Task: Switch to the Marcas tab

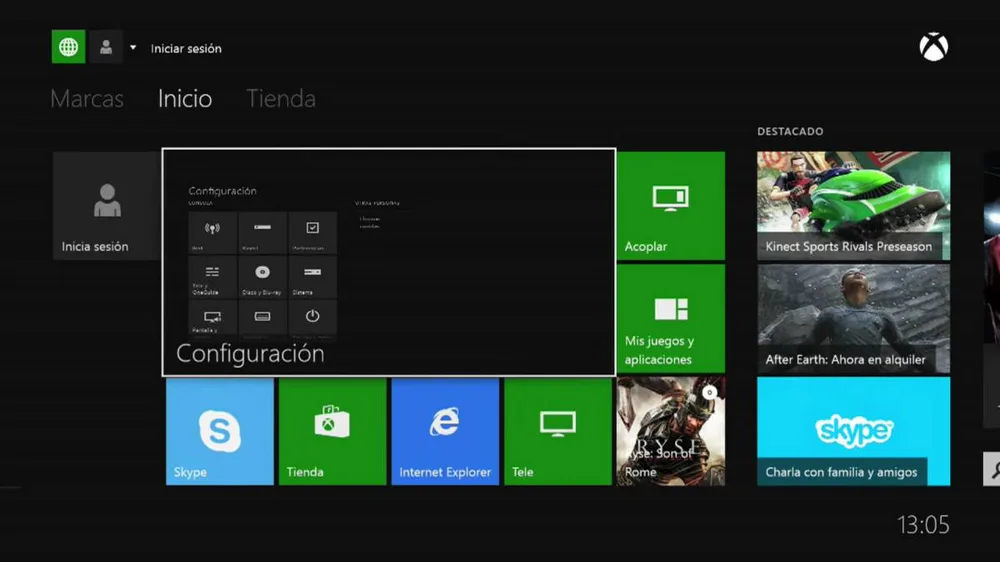Action: 87,99
